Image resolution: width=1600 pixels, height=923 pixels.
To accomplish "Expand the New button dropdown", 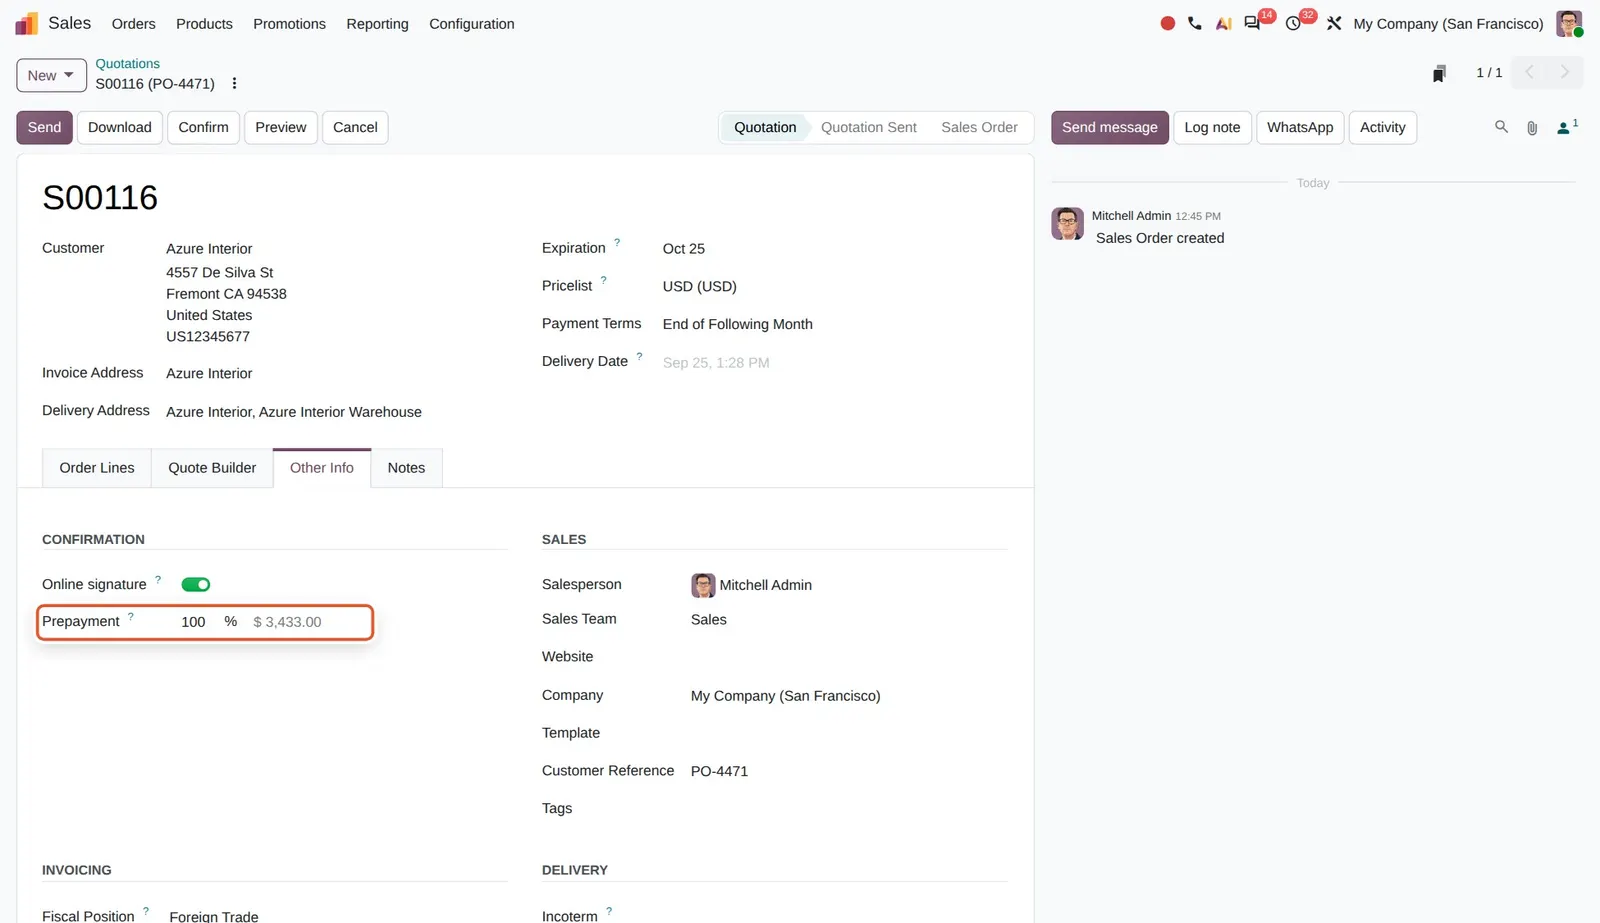I will 51,76.
